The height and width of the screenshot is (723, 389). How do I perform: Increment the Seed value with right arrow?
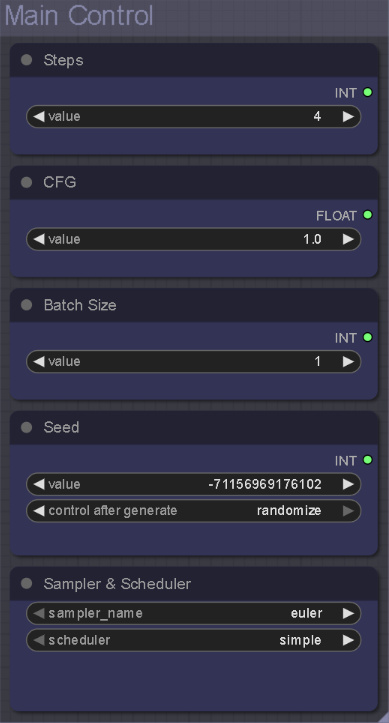(x=348, y=484)
